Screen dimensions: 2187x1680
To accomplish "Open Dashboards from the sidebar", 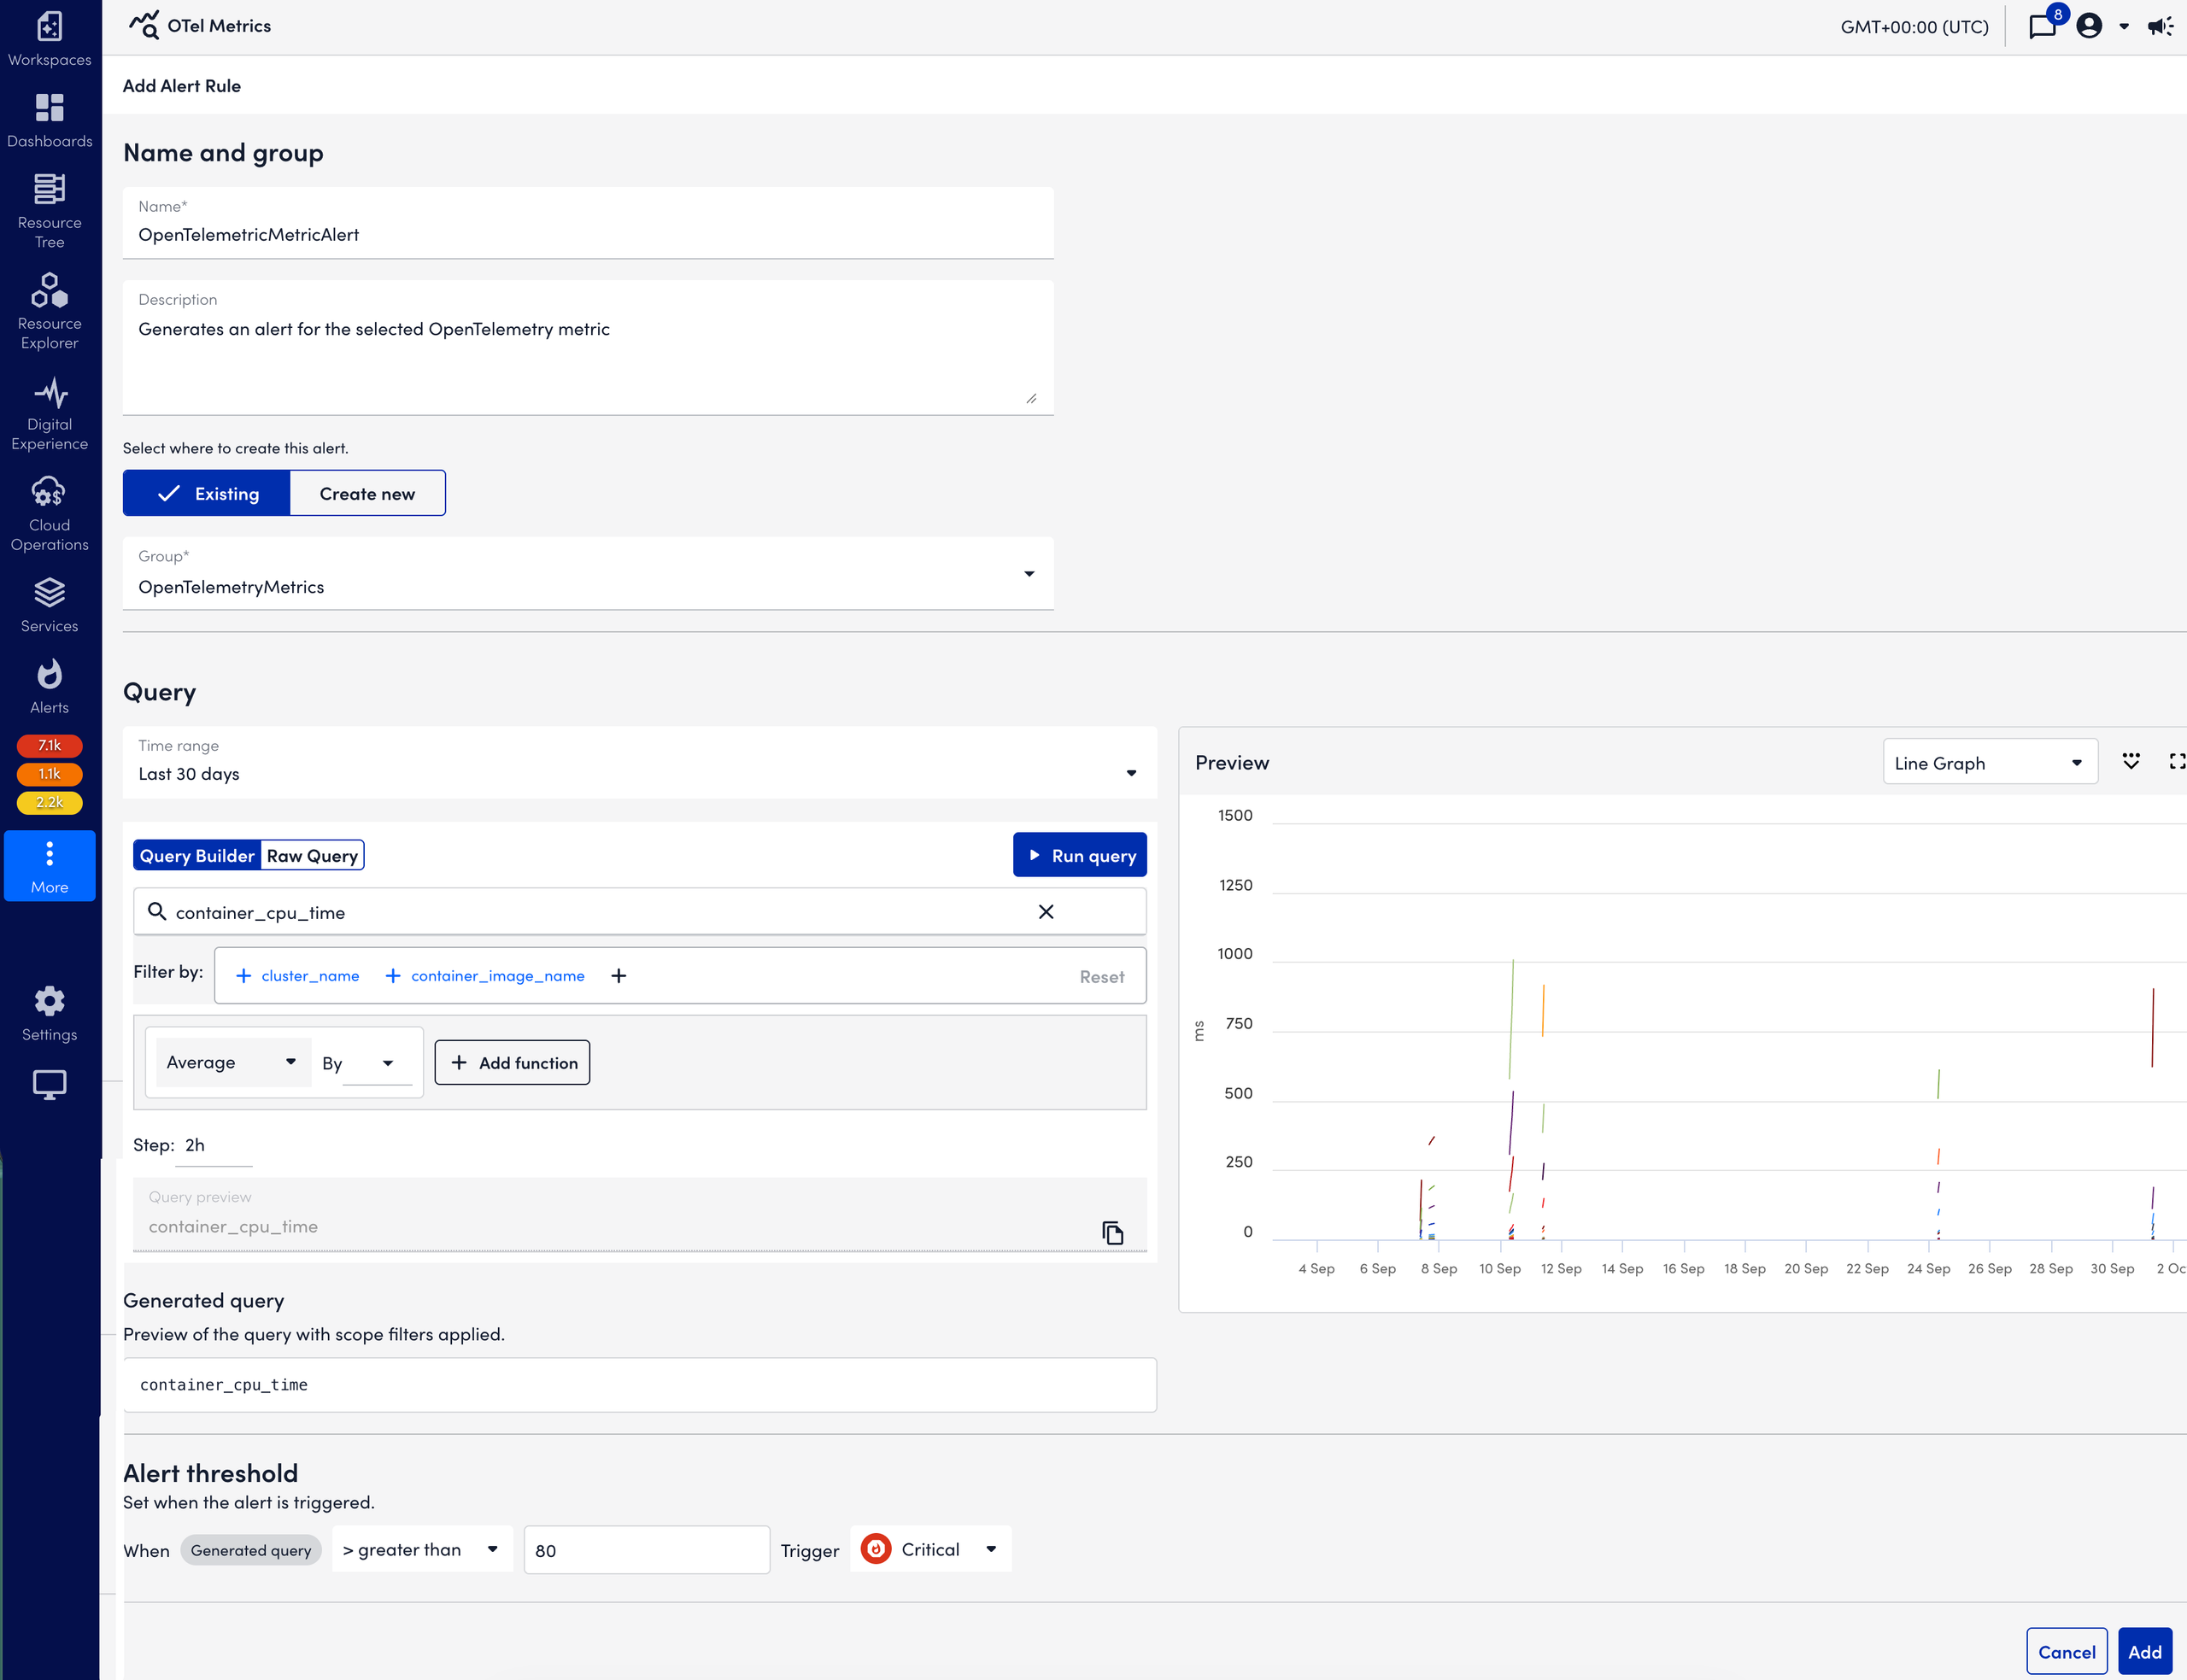I will point(49,120).
